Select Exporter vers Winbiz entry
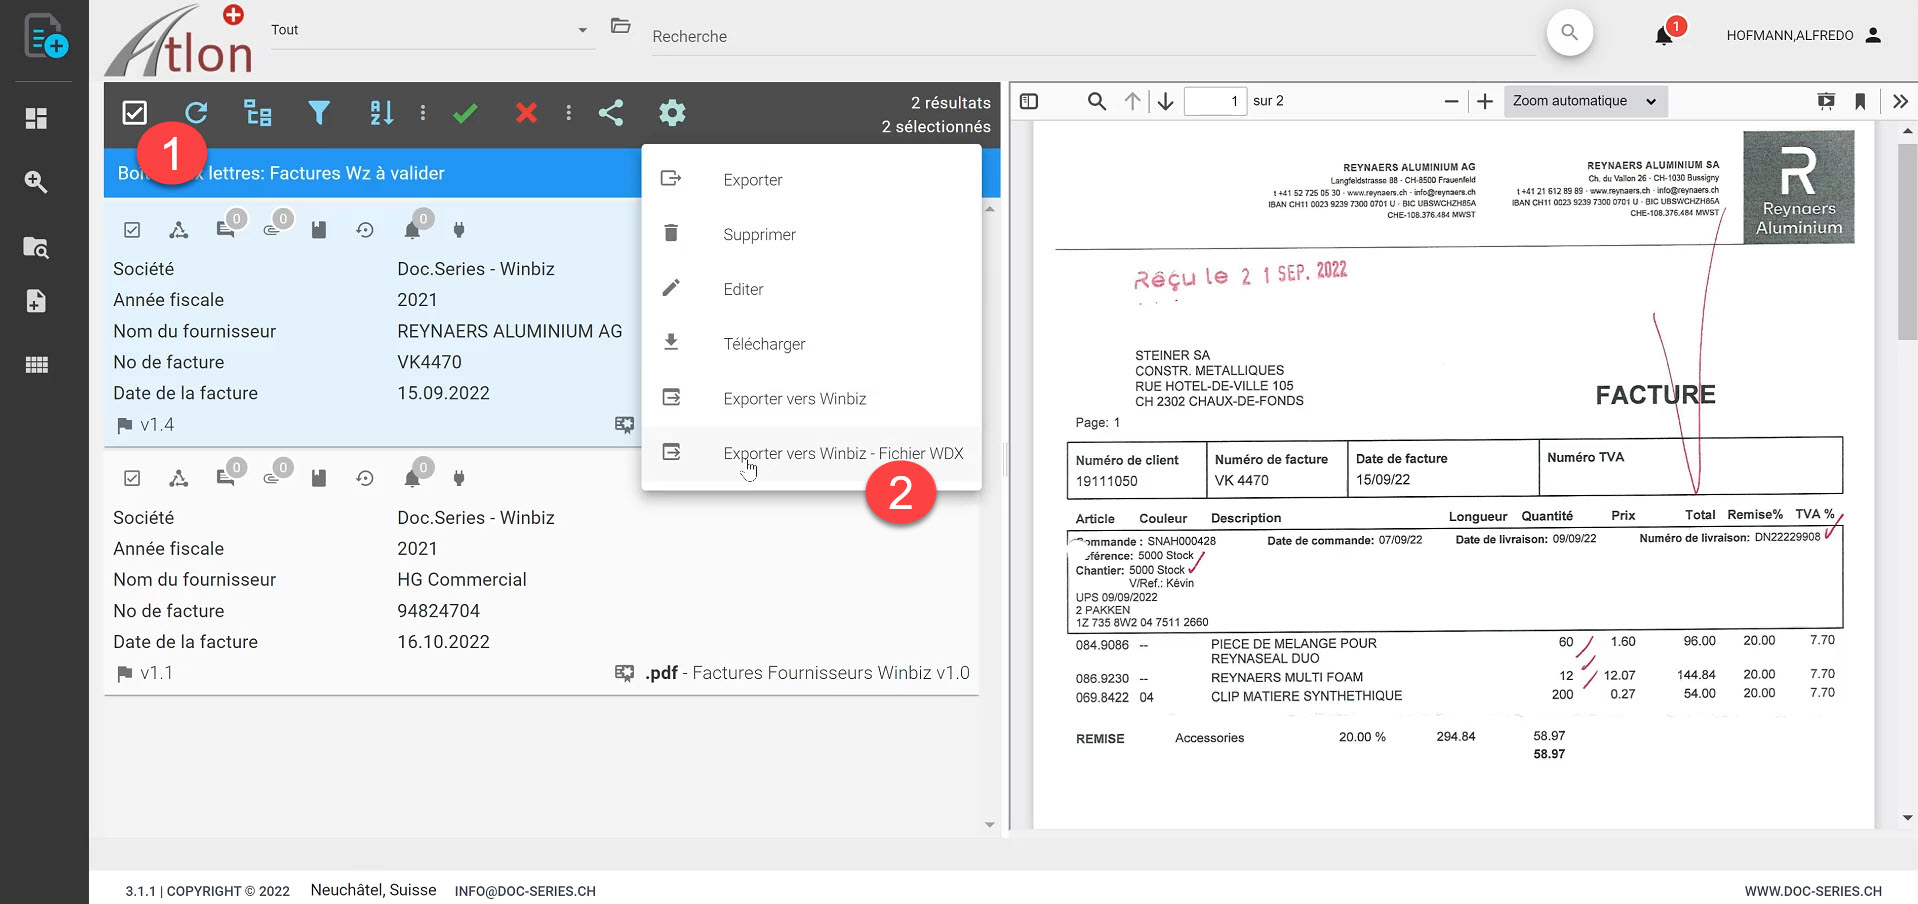The image size is (1918, 904). 811,398
